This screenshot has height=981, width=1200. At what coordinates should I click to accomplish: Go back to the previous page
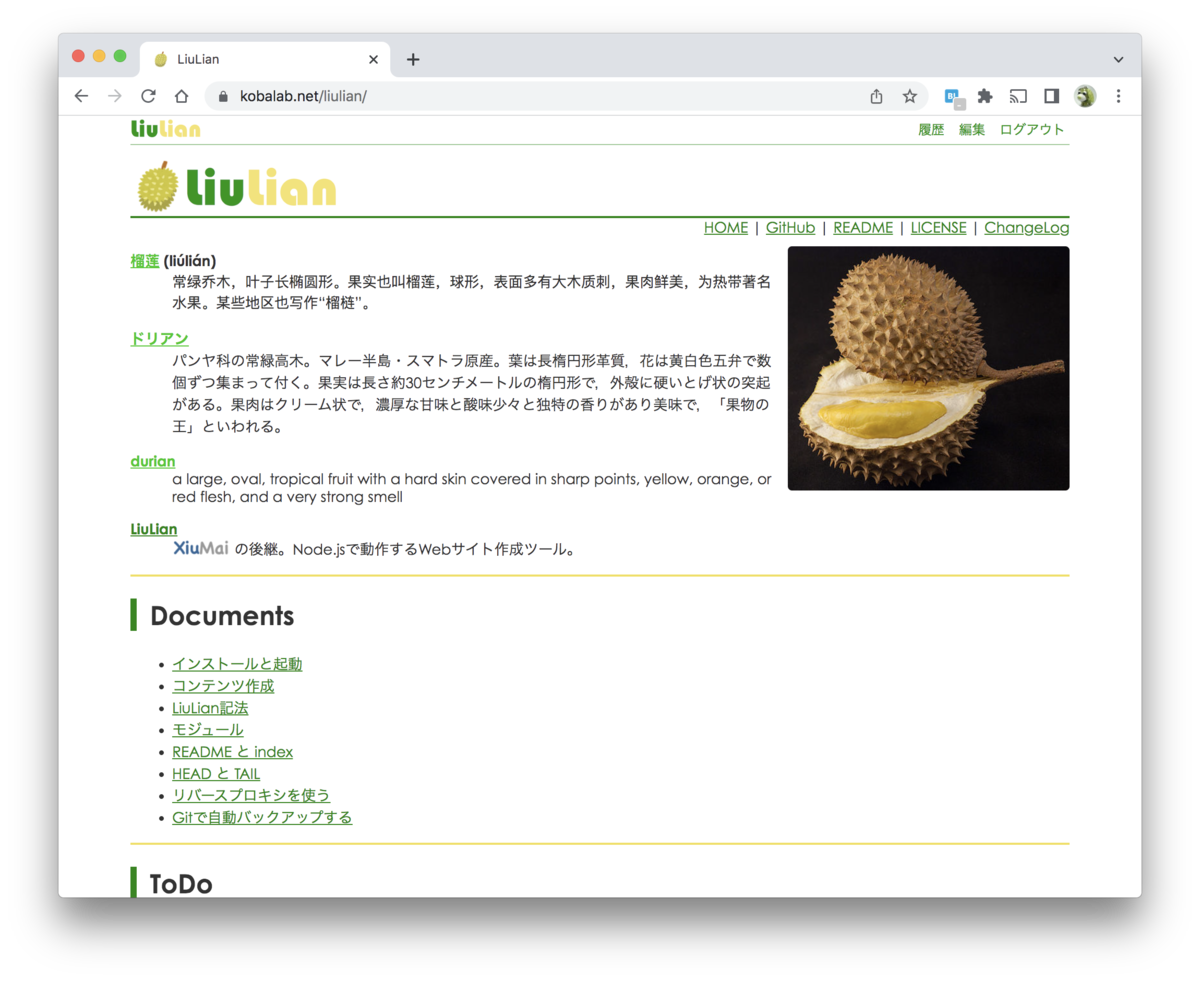(82, 96)
